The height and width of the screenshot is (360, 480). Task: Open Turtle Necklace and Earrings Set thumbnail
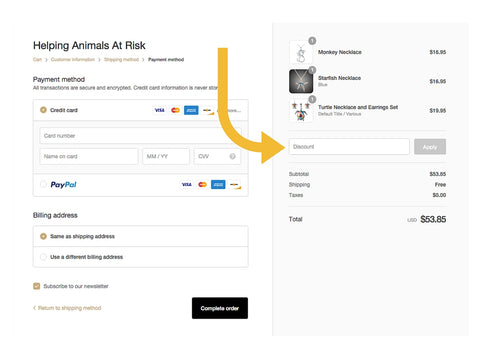click(301, 111)
